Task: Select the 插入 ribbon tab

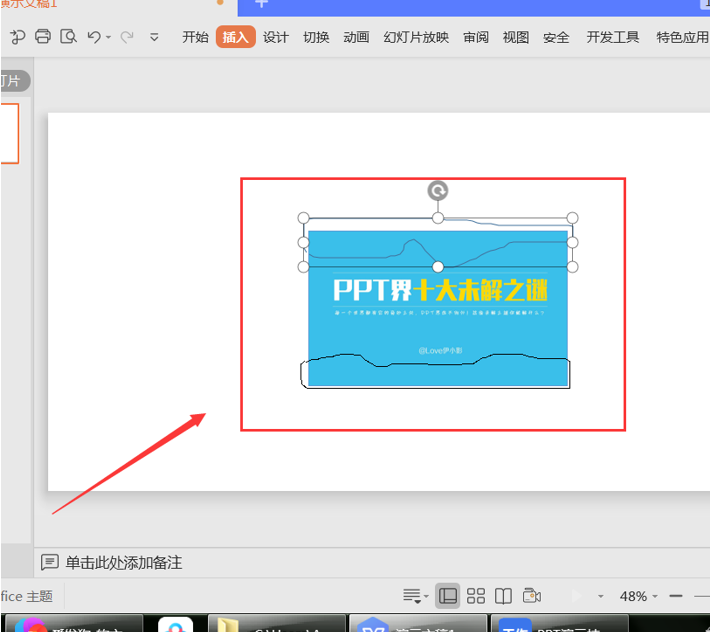Action: (x=235, y=37)
